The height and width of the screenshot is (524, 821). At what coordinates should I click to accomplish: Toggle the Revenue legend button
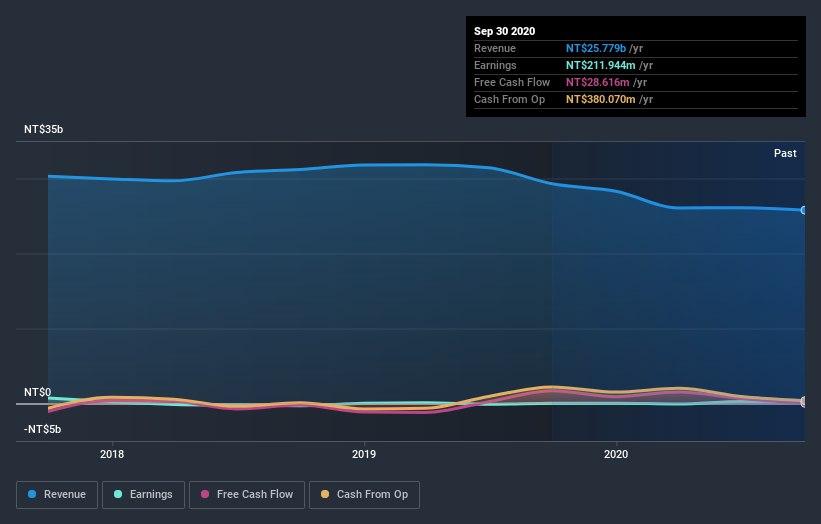[57, 495]
